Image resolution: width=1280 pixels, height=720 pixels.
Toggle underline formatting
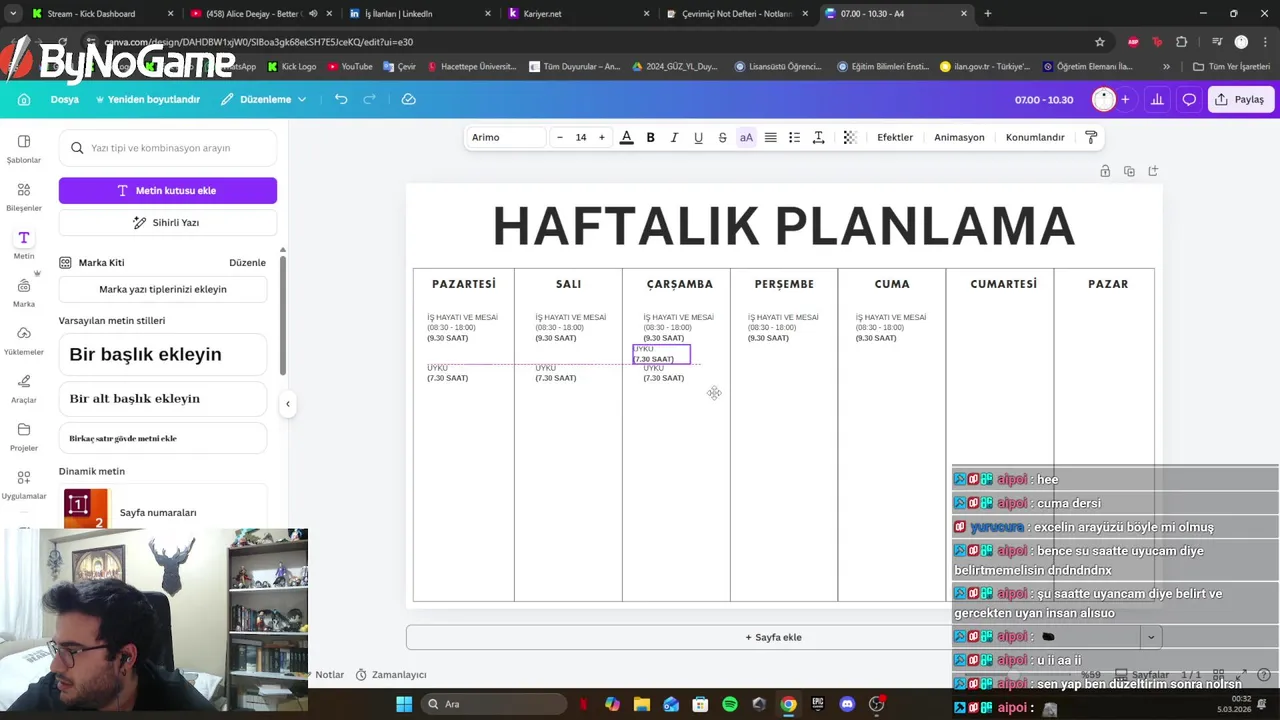pos(698,137)
